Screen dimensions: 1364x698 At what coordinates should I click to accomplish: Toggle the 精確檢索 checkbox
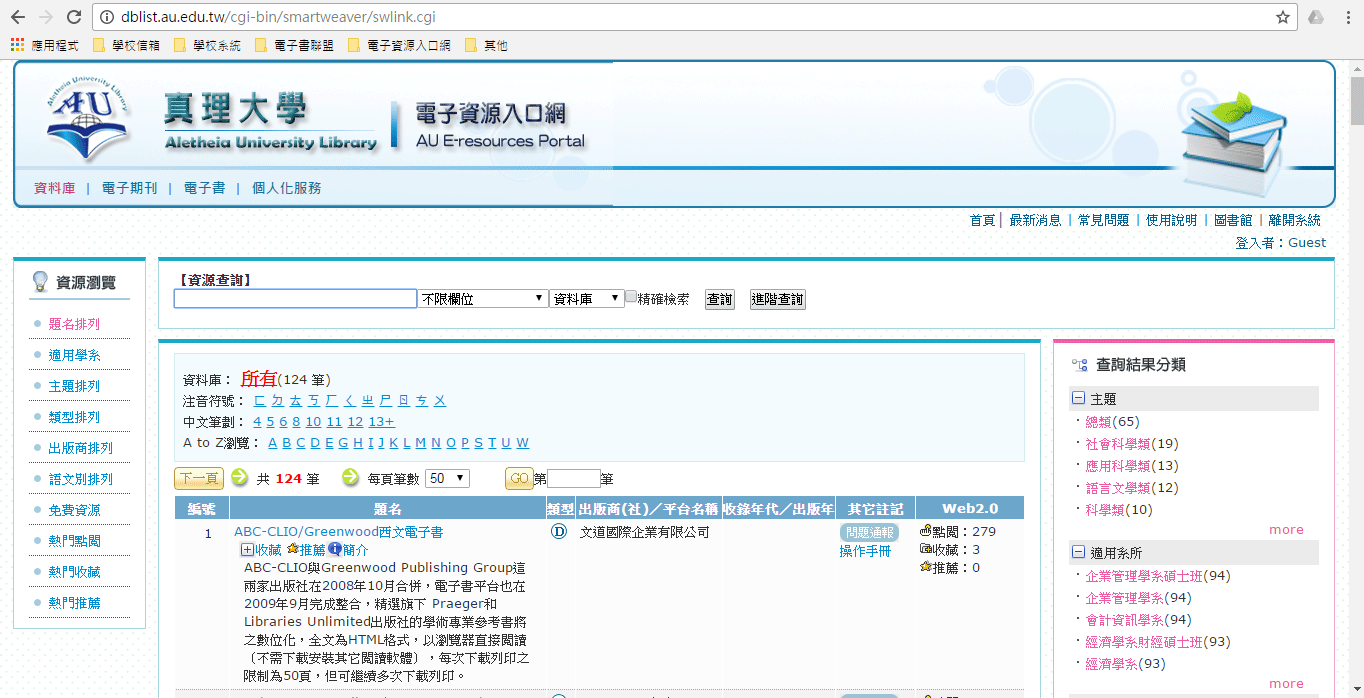click(x=631, y=297)
